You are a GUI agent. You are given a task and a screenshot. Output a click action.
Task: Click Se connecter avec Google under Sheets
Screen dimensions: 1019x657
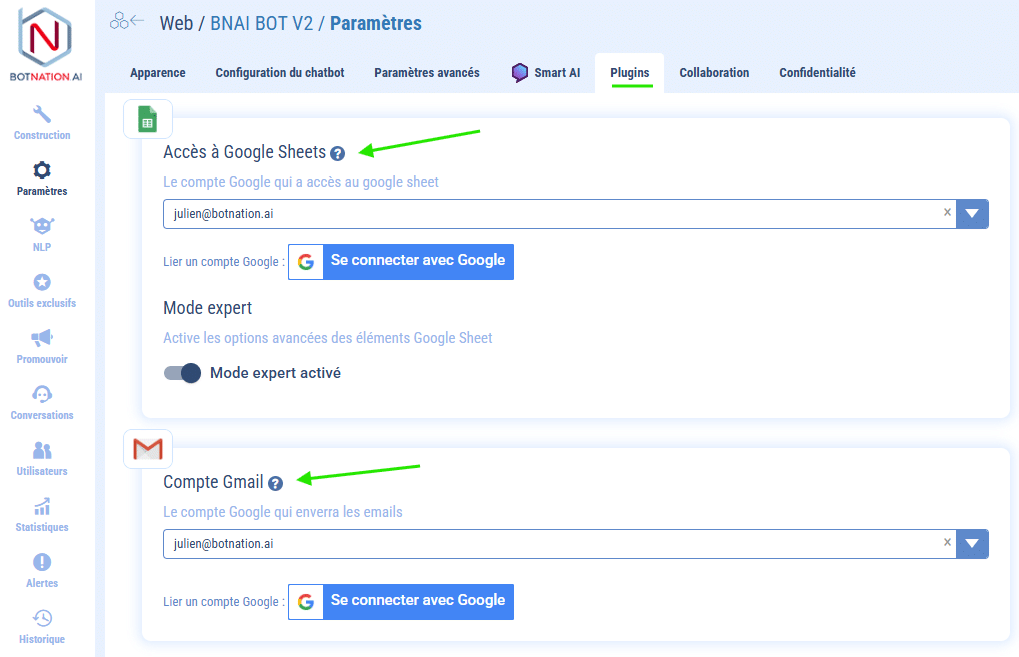(x=401, y=261)
